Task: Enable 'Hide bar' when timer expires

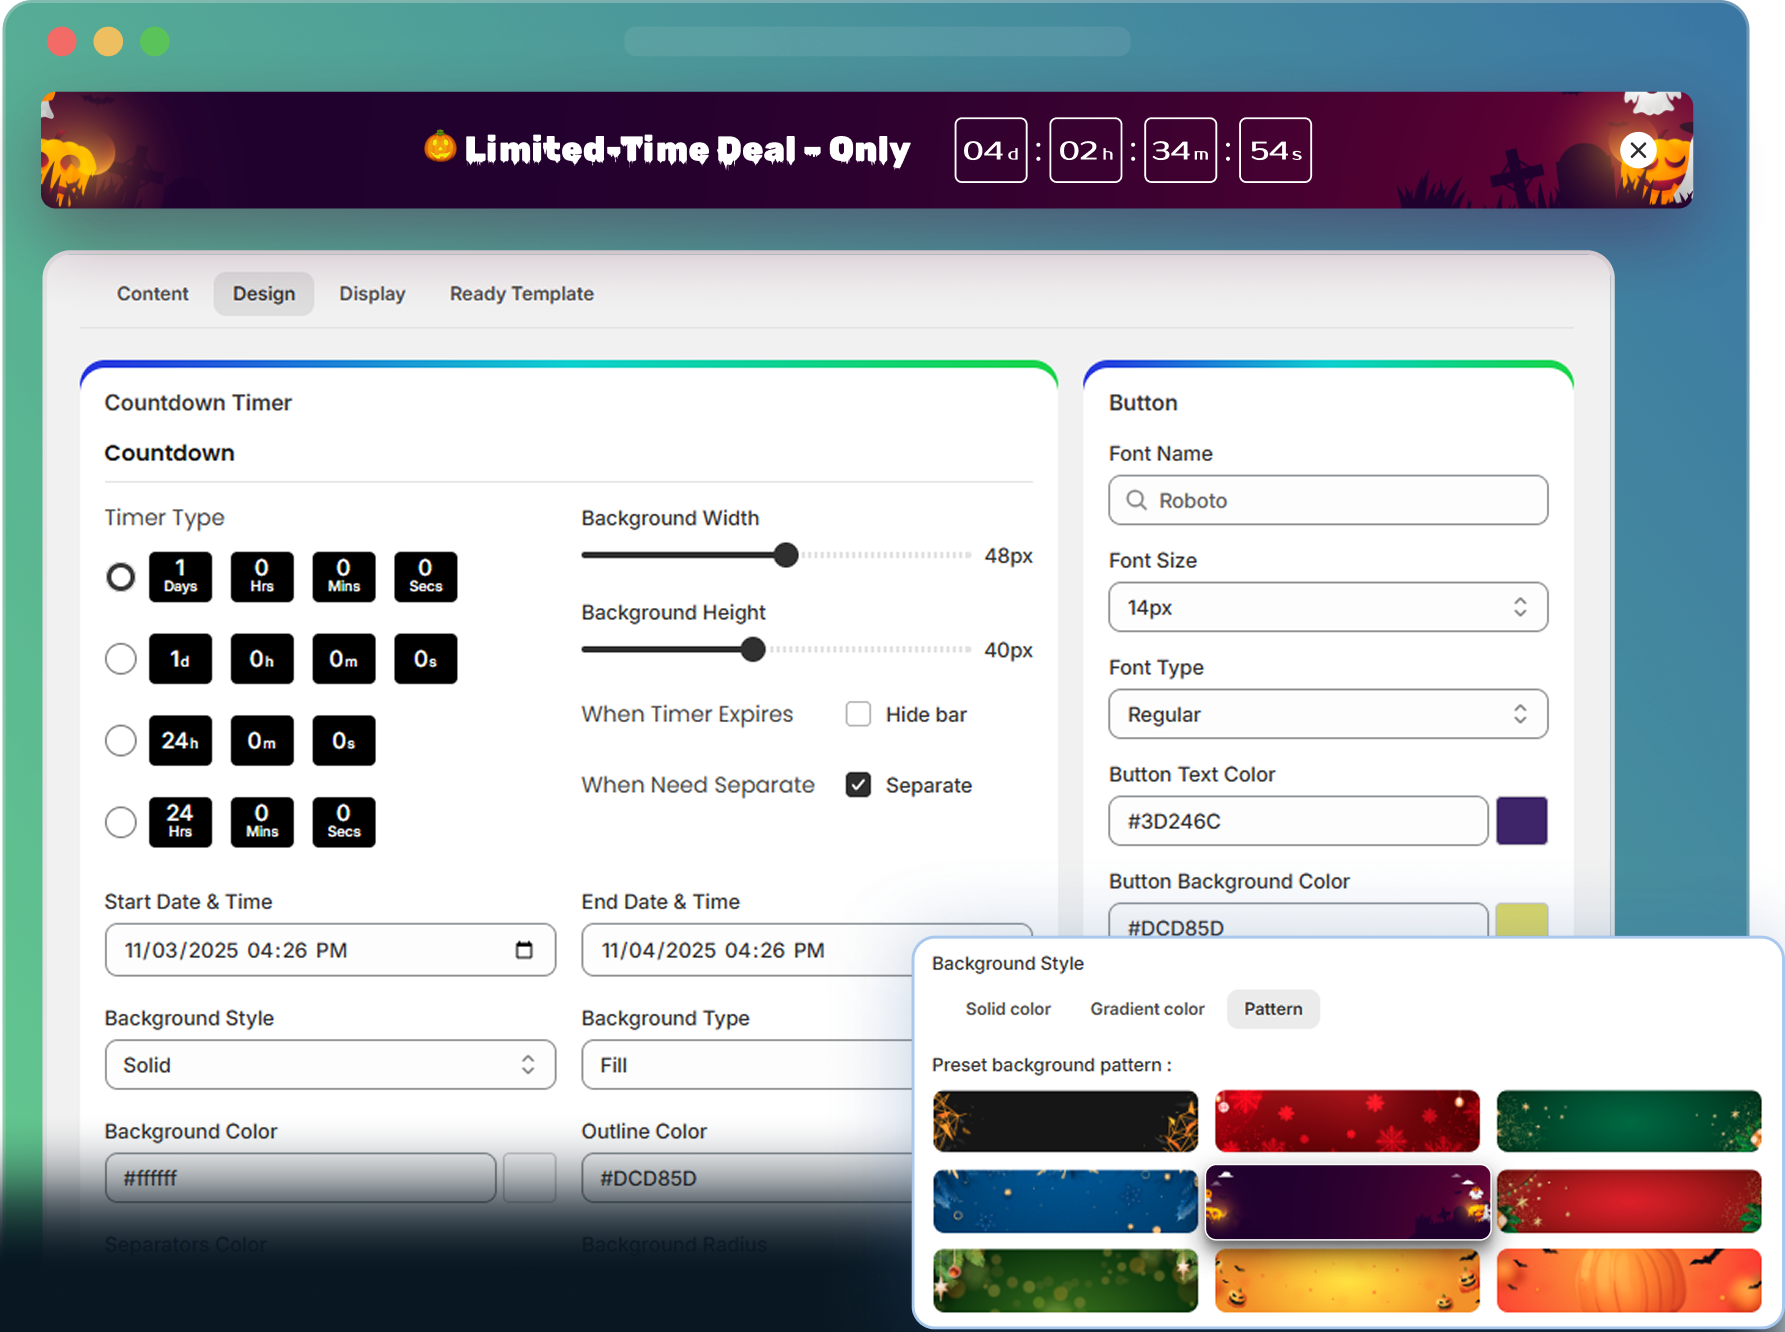Action: (858, 714)
